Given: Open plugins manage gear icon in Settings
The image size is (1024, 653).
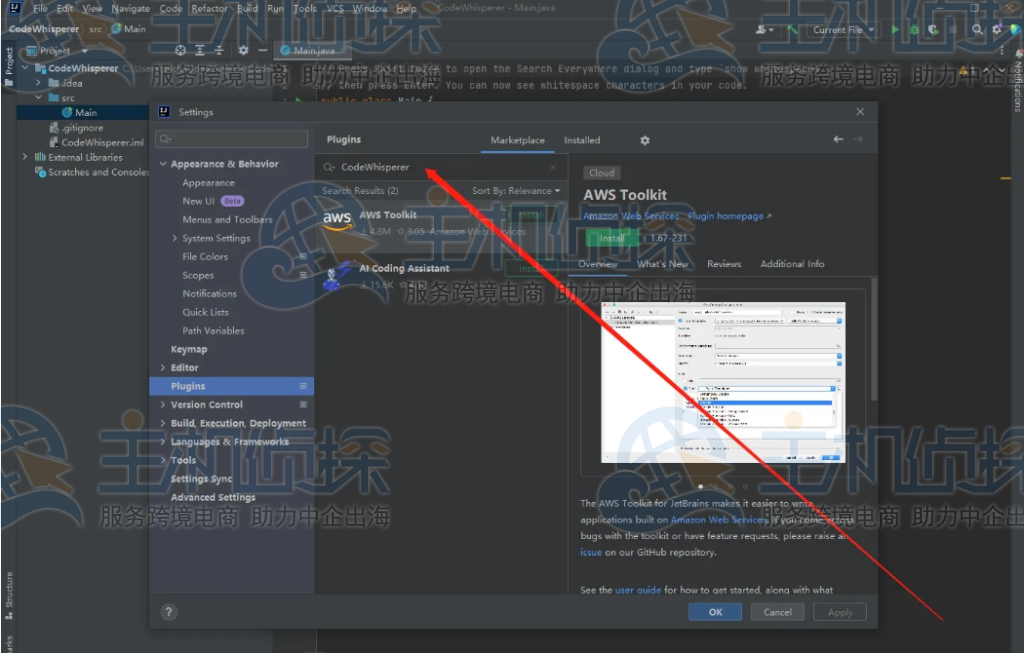Looking at the screenshot, I should 645,140.
